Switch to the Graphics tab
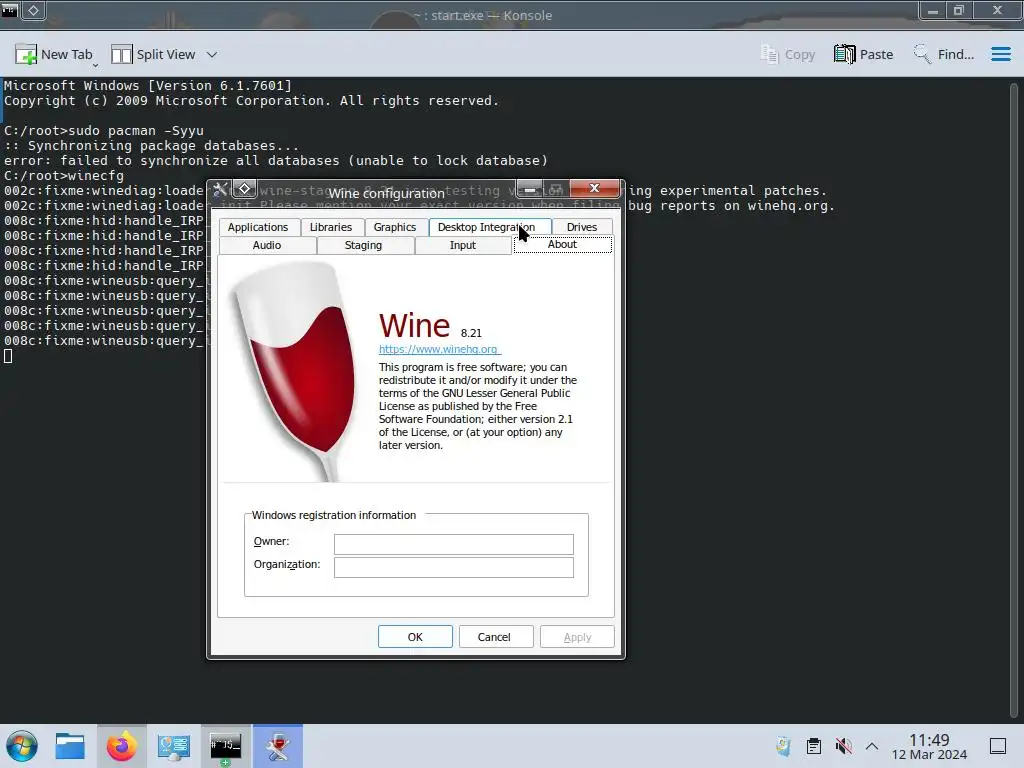 (394, 227)
